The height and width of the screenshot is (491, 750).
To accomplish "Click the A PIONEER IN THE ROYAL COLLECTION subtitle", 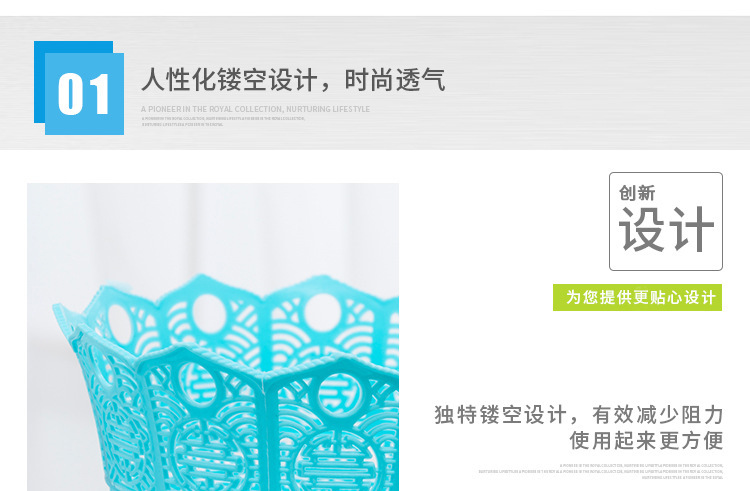I will [255, 109].
